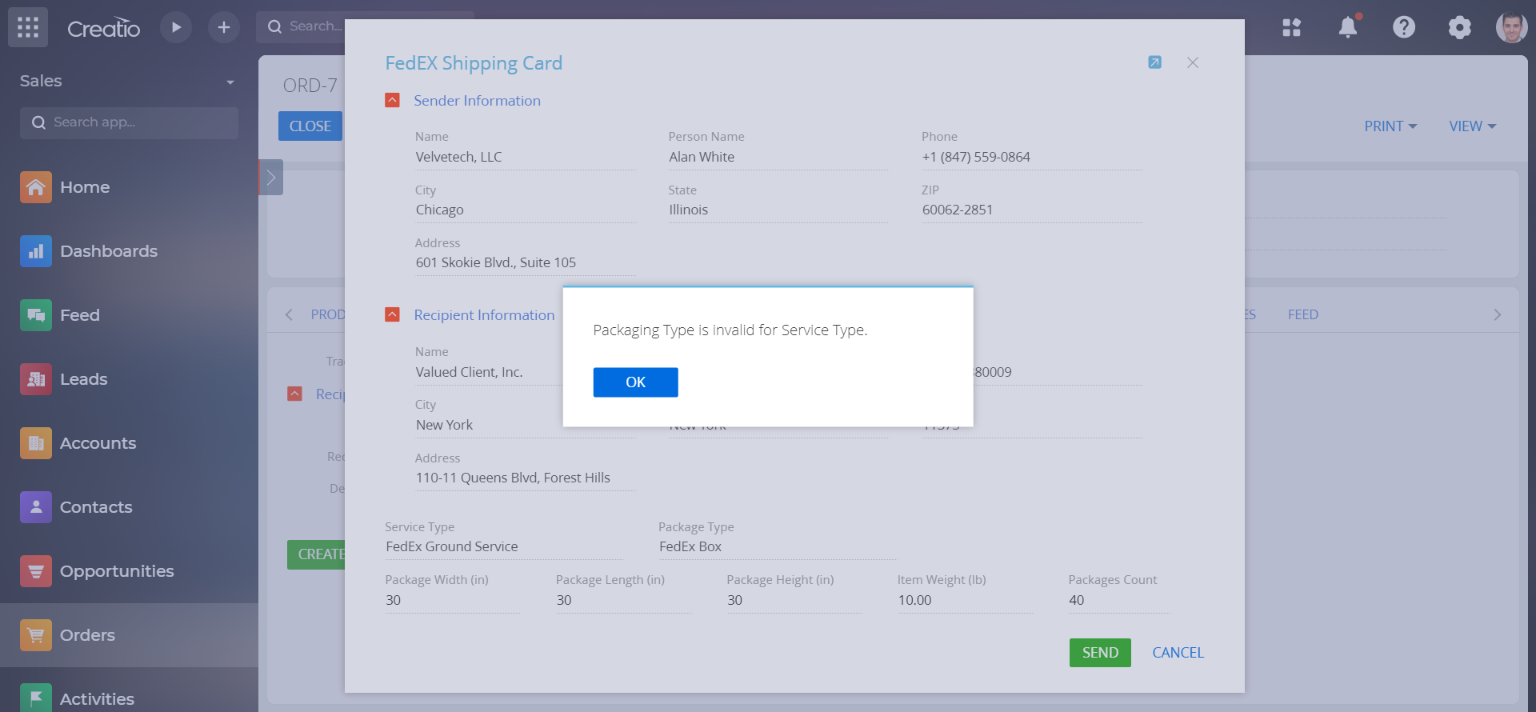Collapse the Recipient Information section in dialog

click(392, 315)
